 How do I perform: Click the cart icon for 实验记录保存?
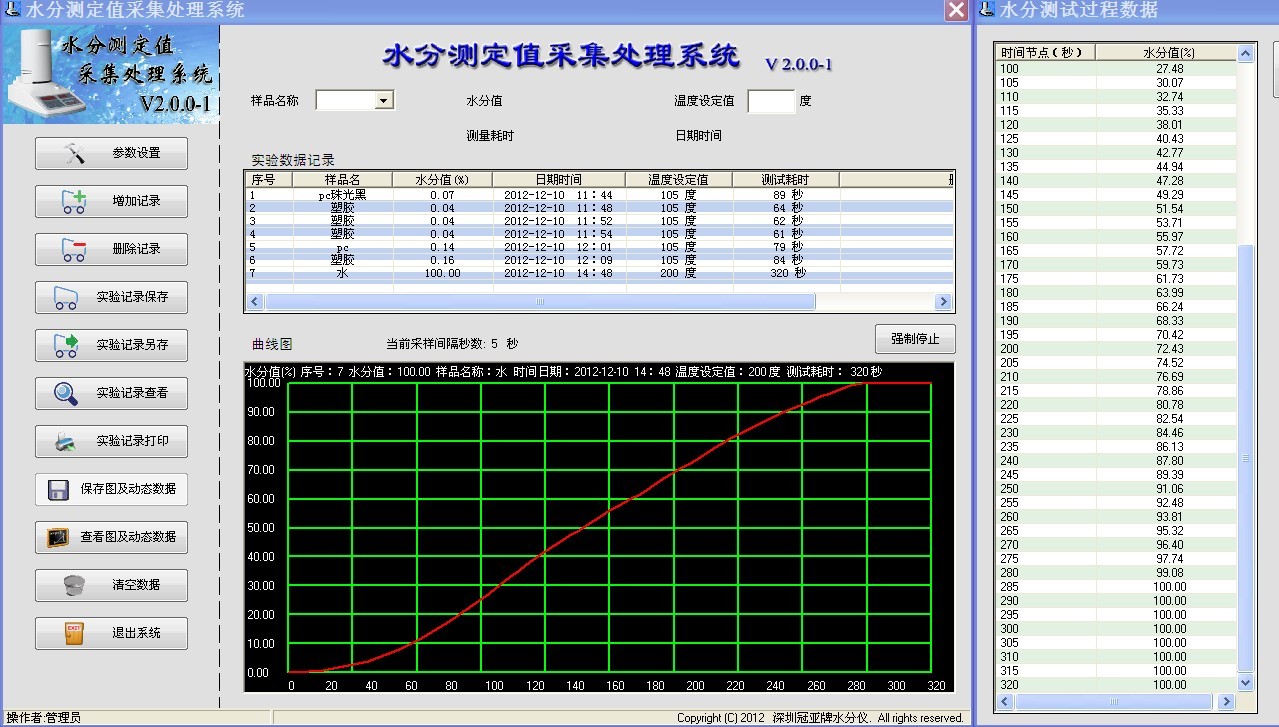[x=65, y=297]
